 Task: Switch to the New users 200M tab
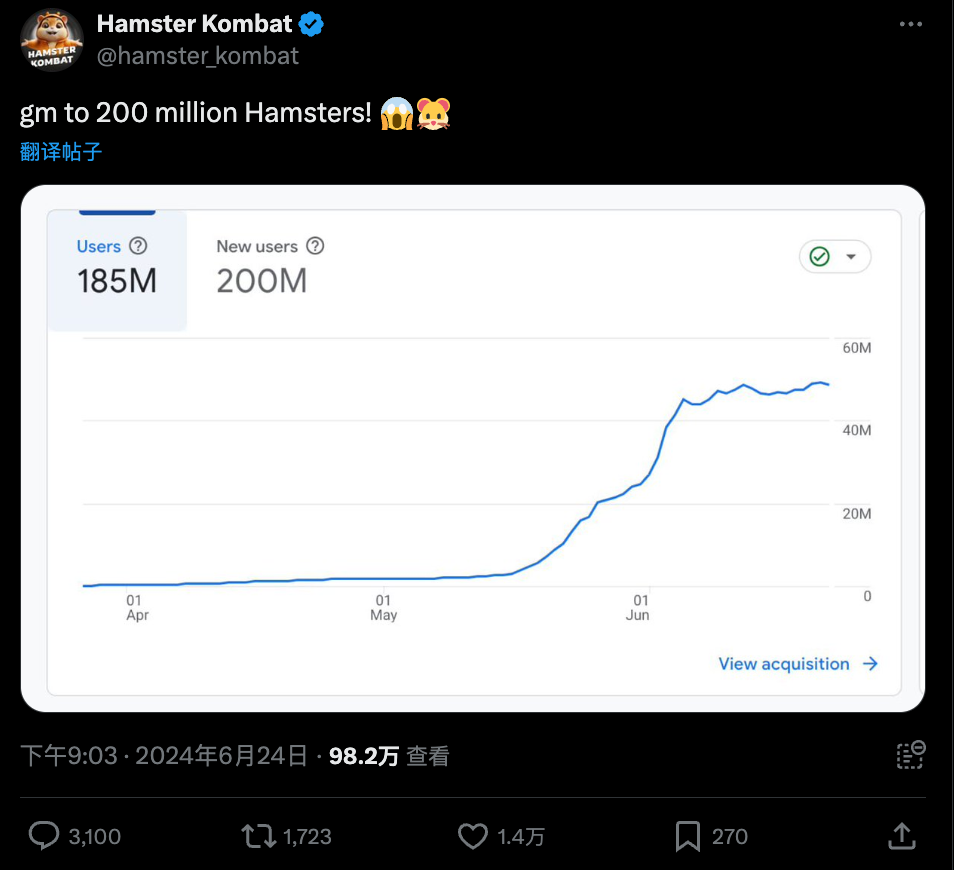pos(270,266)
